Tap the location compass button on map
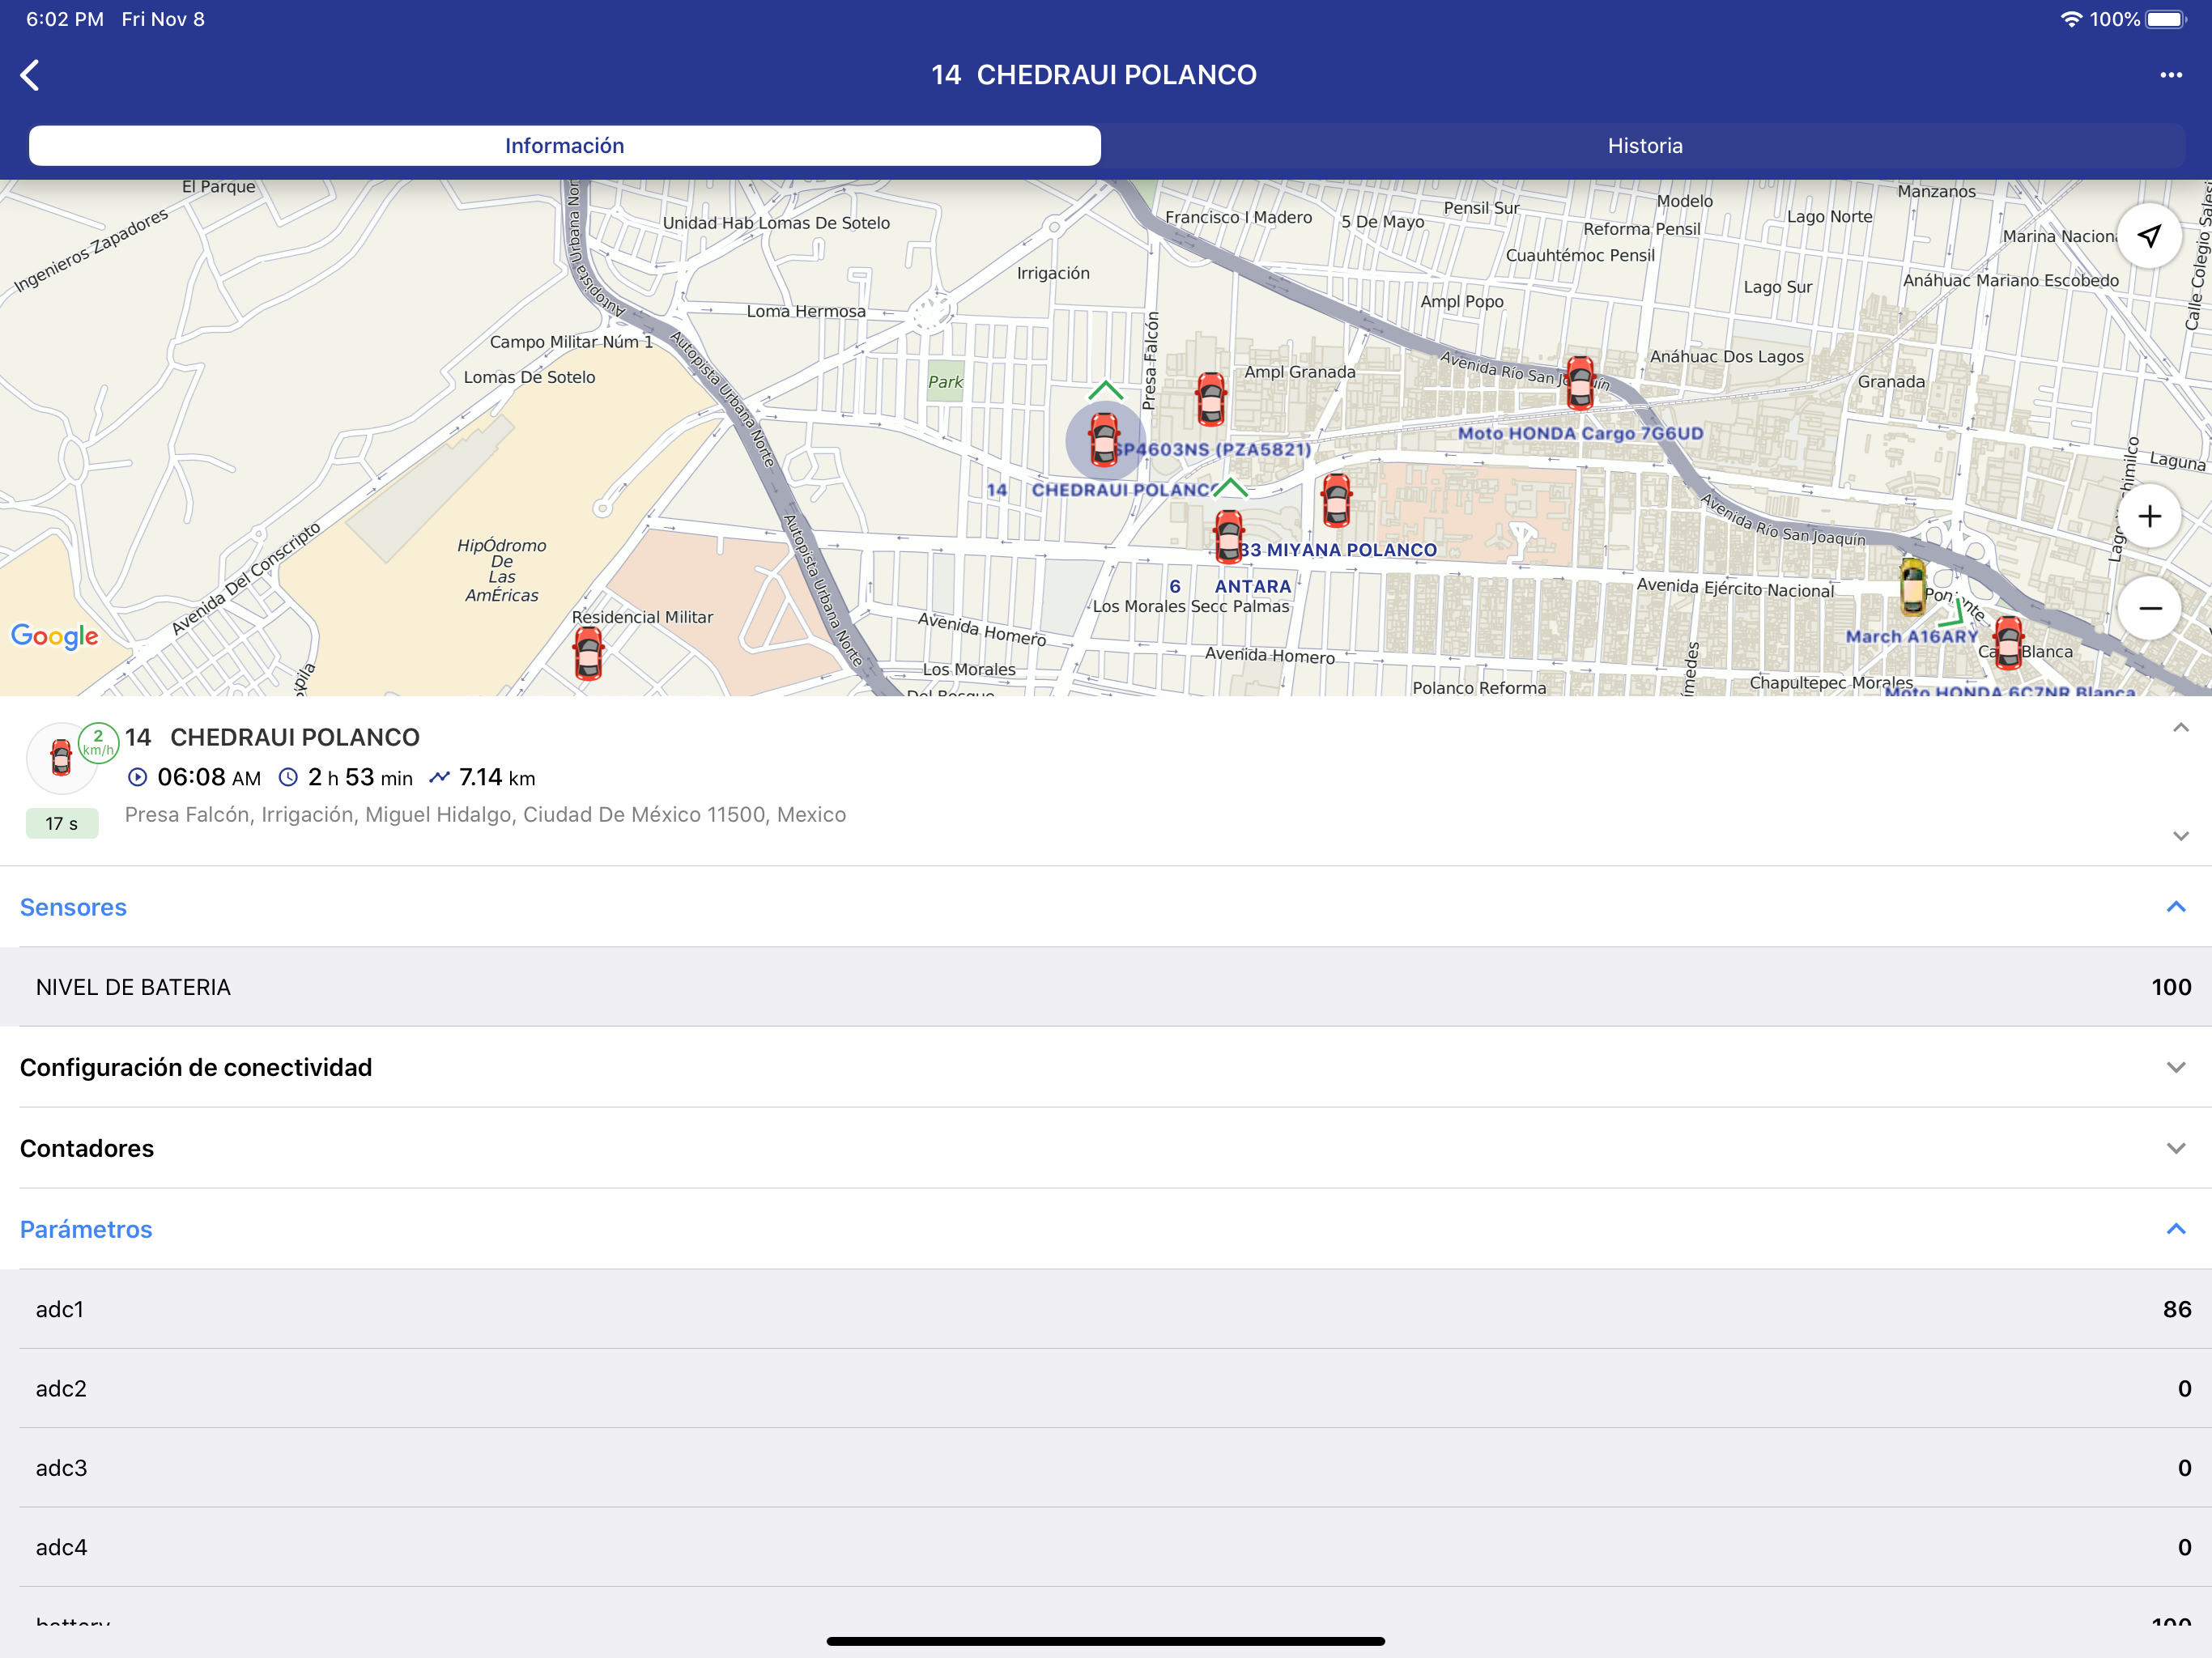This screenshot has width=2212, height=1658. pyautogui.click(x=2149, y=236)
